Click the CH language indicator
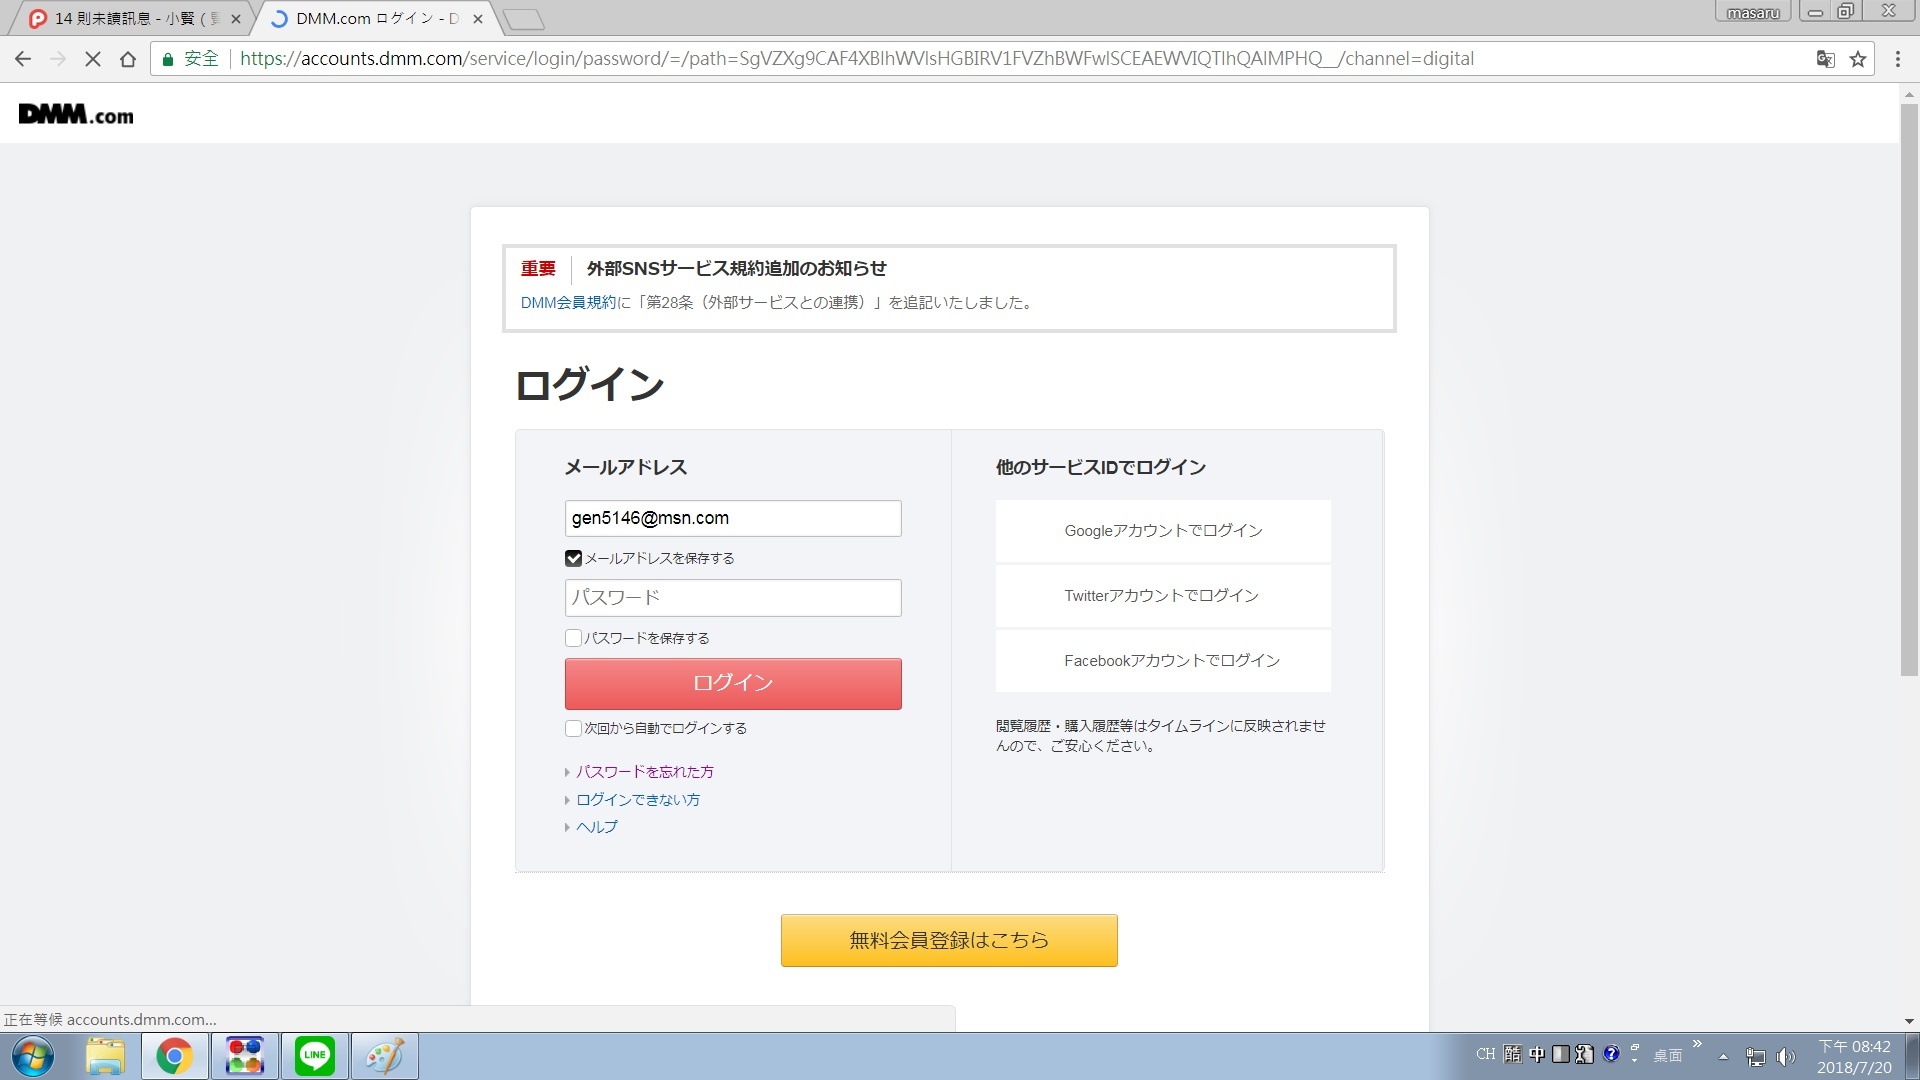 click(x=1485, y=1054)
